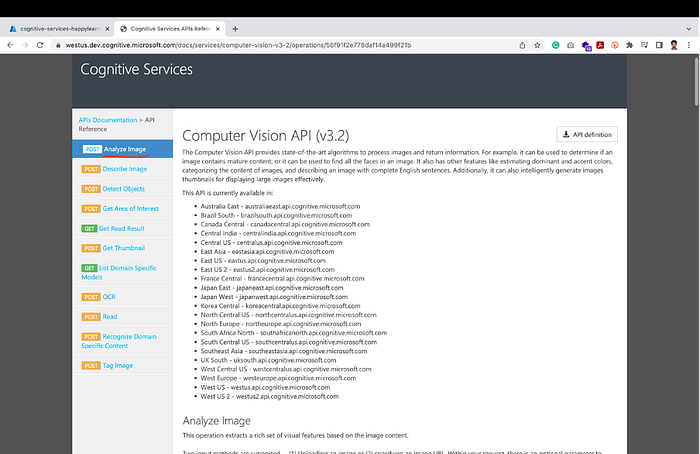The width and height of the screenshot is (700, 454).
Task: Open the Chrome three-dot menu
Action: click(x=689, y=45)
